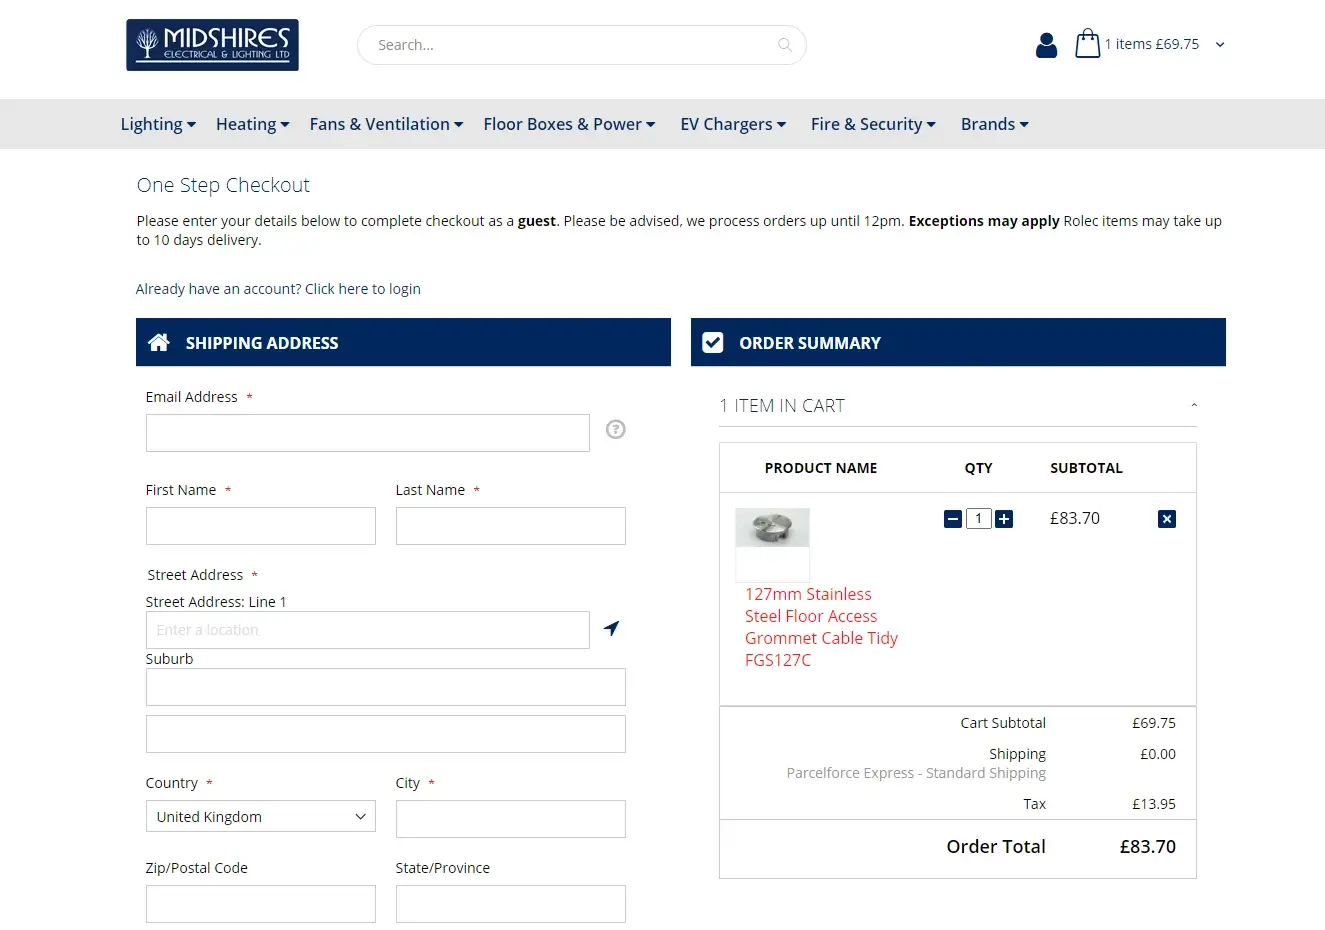Decrease quantity with the minus icon
This screenshot has height=930, width=1325.
tap(952, 518)
